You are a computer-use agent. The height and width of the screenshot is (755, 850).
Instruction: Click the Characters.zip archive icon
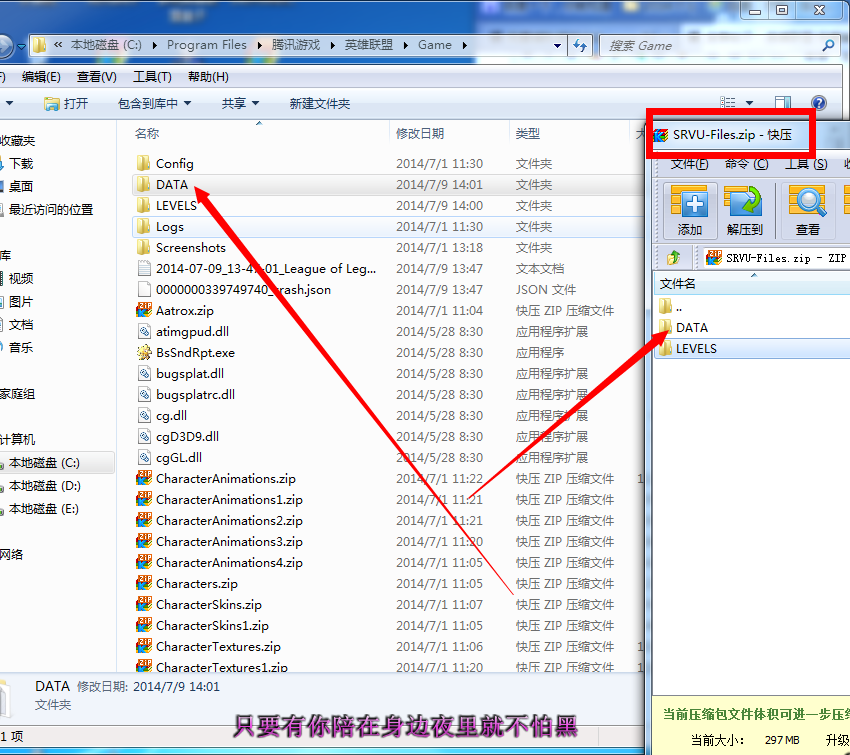pyautogui.click(x=144, y=584)
